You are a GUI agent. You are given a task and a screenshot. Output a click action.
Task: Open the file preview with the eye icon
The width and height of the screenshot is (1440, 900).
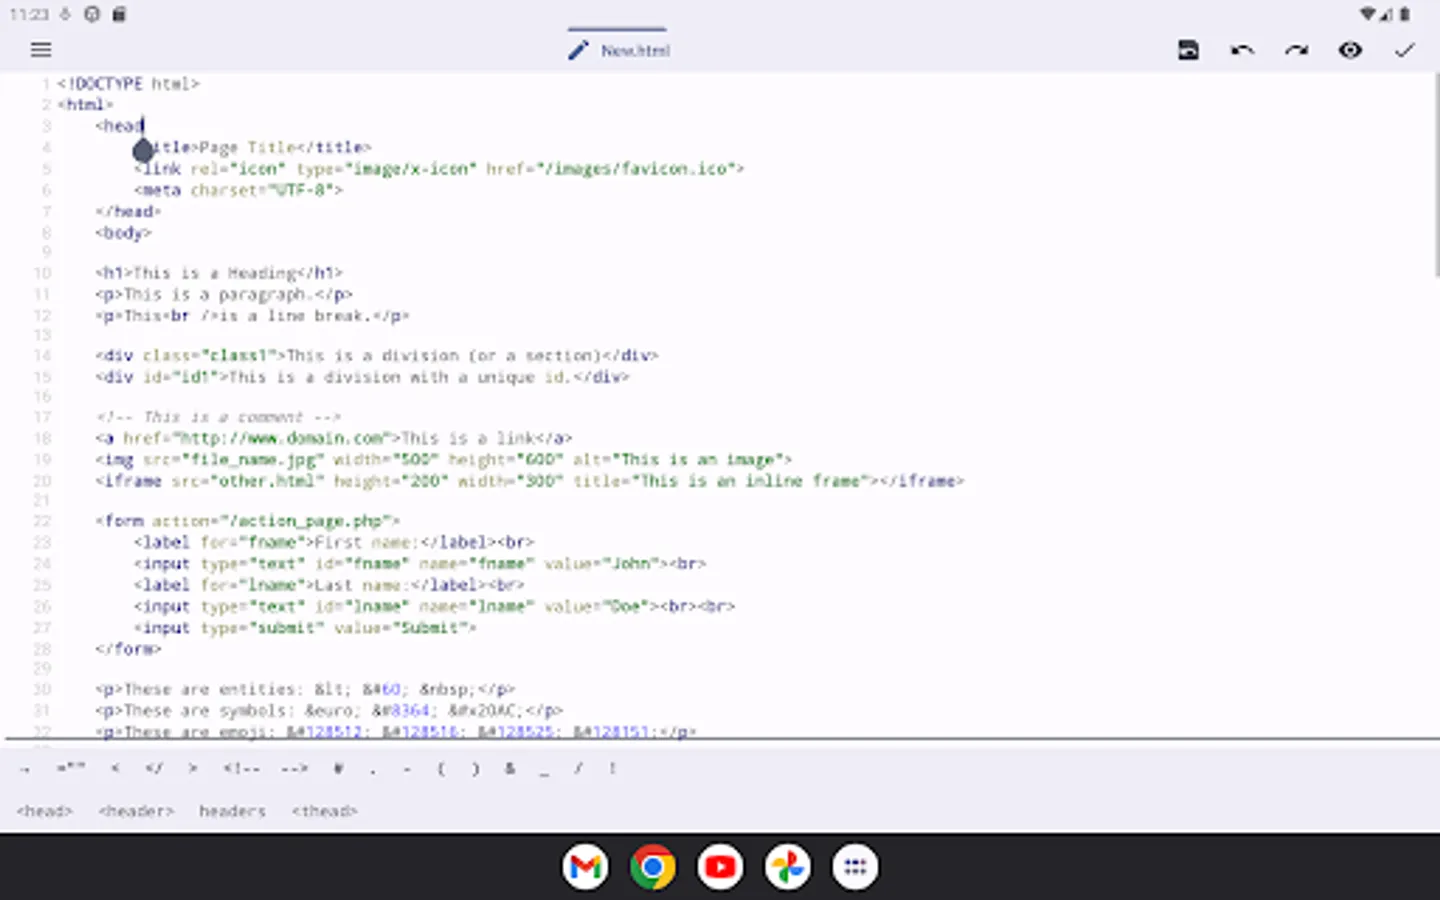[x=1350, y=50]
